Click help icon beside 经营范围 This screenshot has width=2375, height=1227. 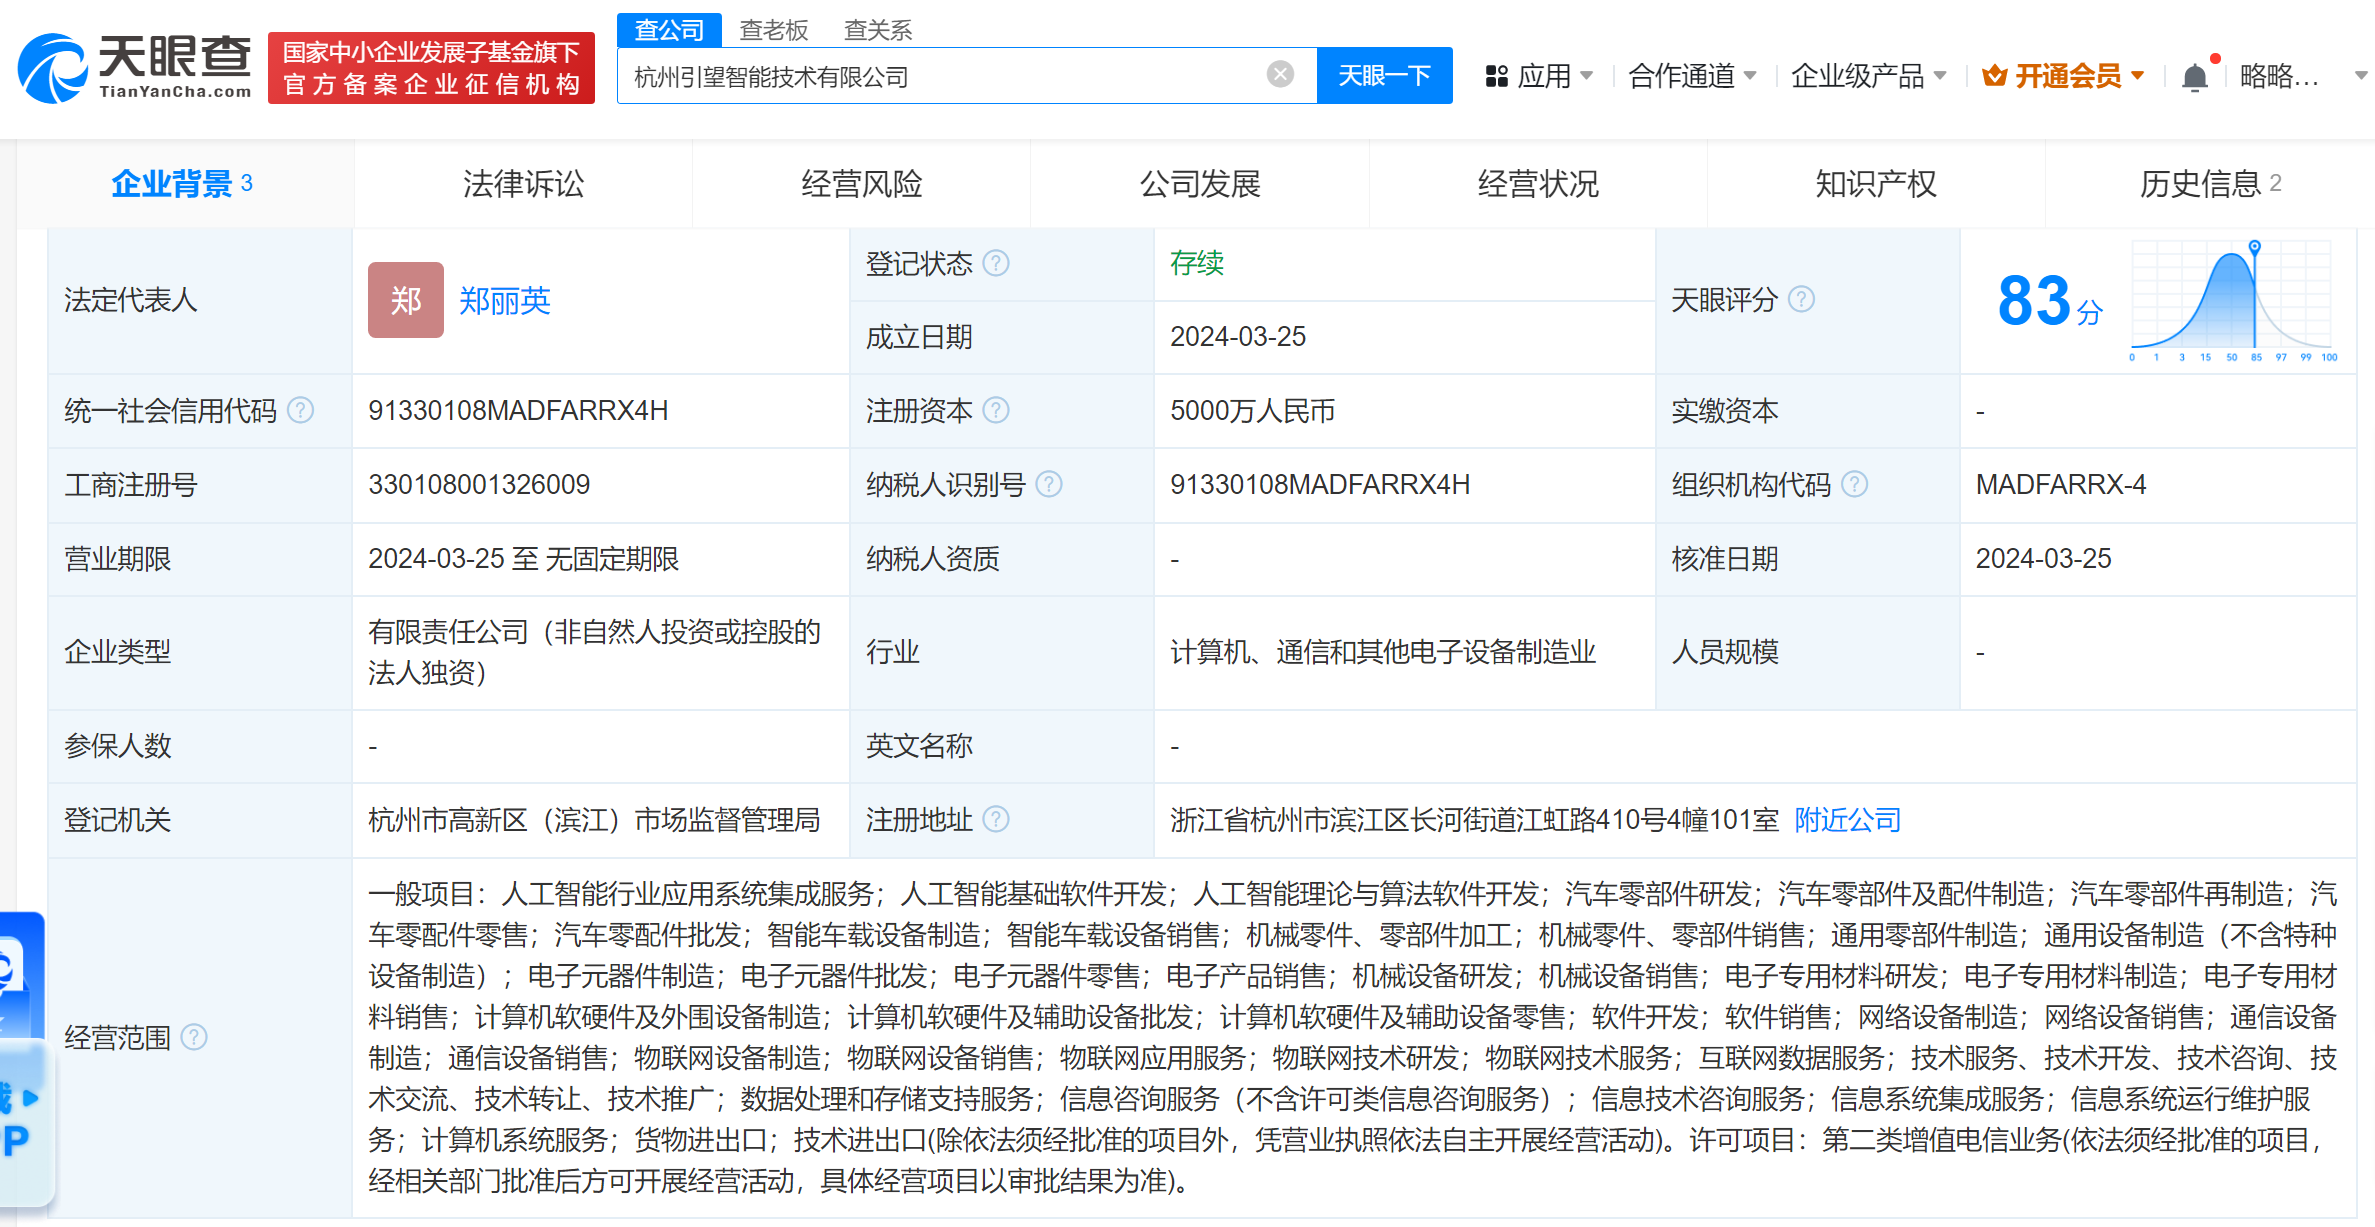(x=194, y=1037)
